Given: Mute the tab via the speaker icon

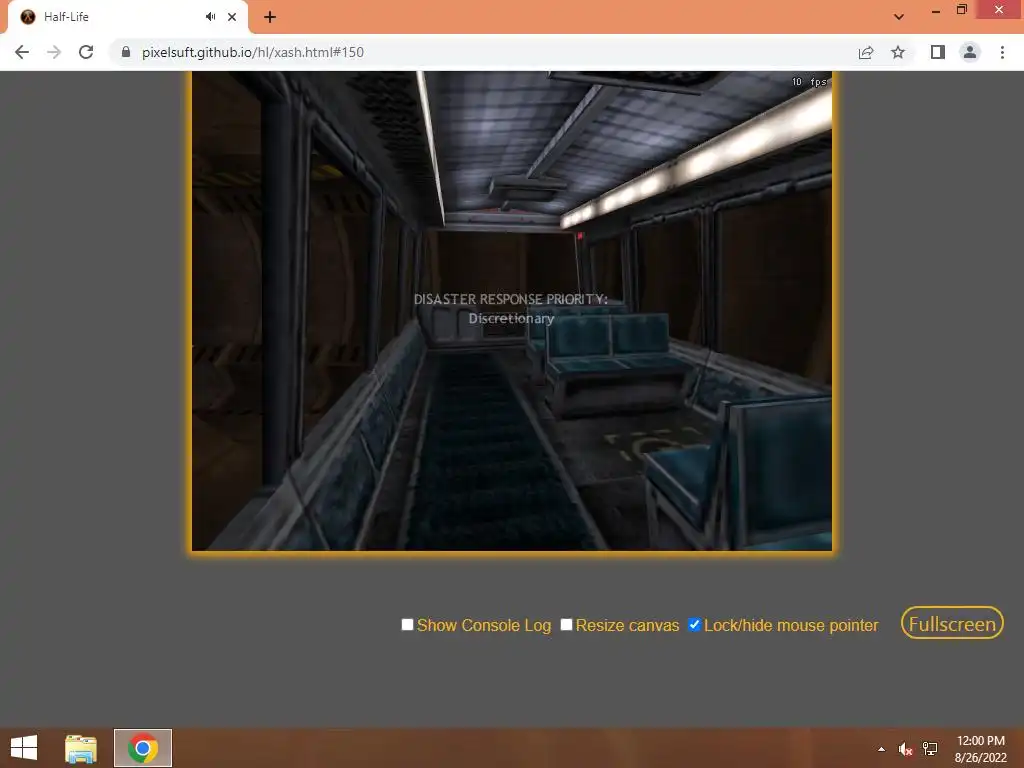Looking at the screenshot, I should coord(210,17).
